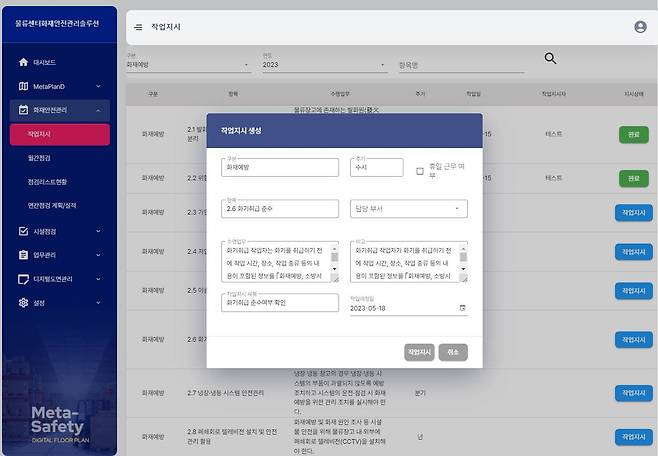This screenshot has height=456, width=658.
Task: Click the 작업예정일 date field 2023-05-18
Action: tap(409, 308)
